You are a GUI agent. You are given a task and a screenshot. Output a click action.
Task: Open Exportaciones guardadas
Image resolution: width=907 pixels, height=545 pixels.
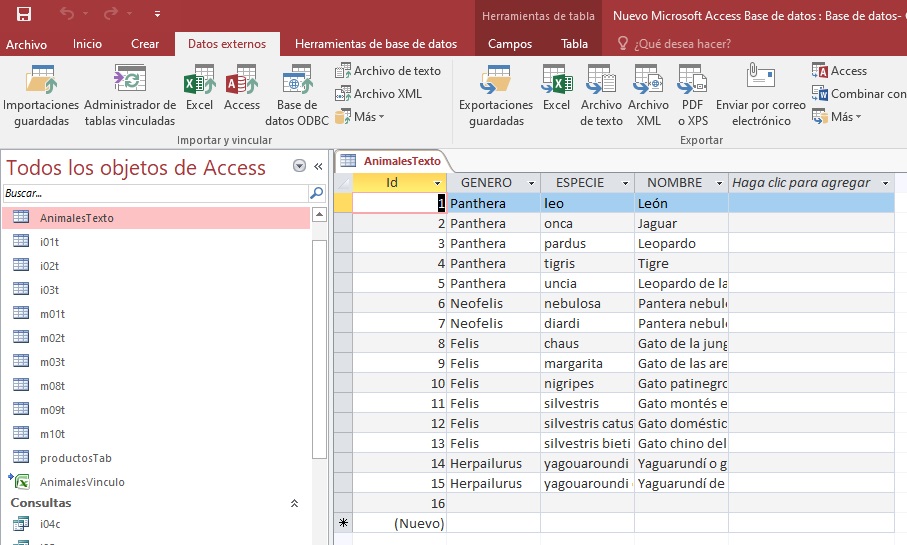(x=496, y=96)
